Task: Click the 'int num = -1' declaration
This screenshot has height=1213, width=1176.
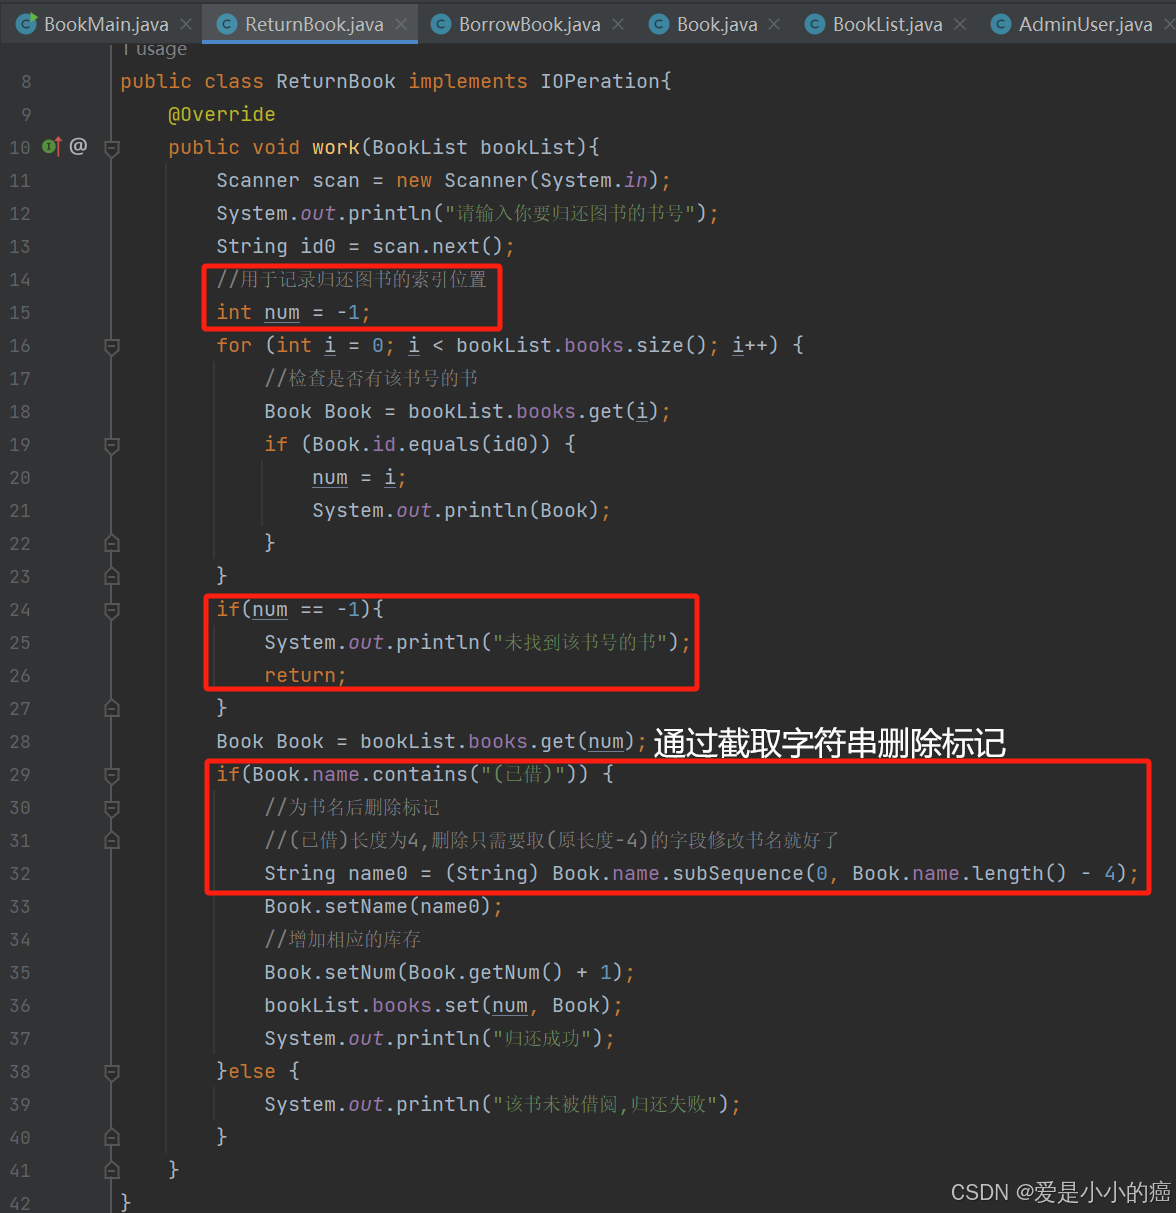Action: (x=293, y=313)
